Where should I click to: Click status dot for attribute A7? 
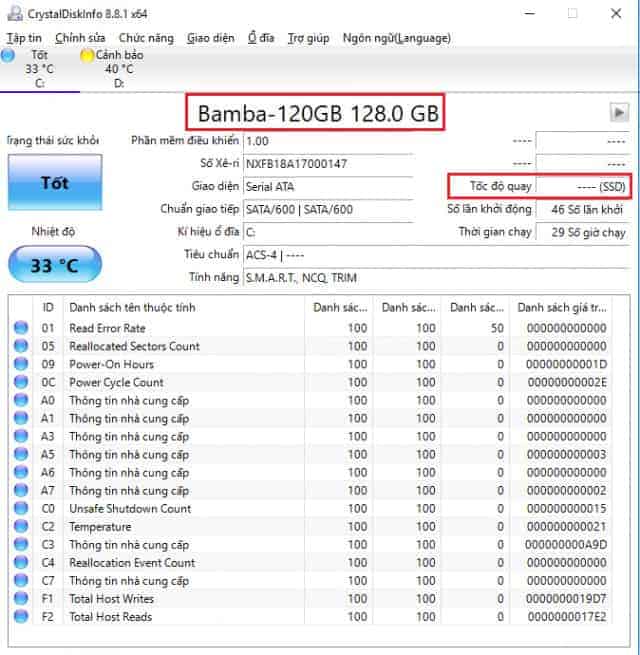[x=21, y=490]
